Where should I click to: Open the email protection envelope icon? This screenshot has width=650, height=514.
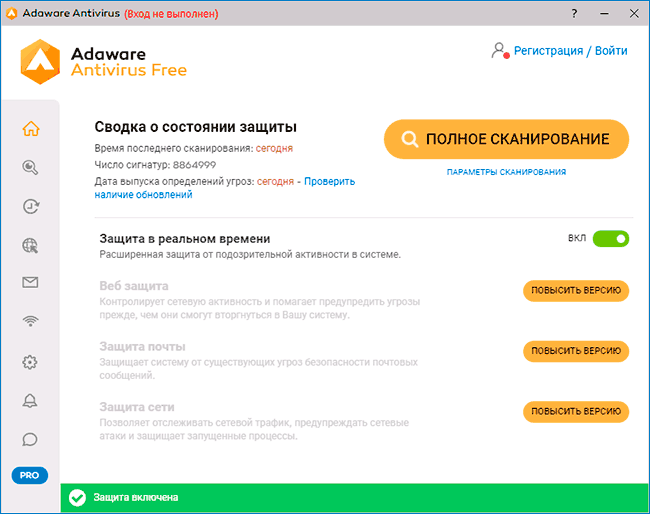(30, 282)
